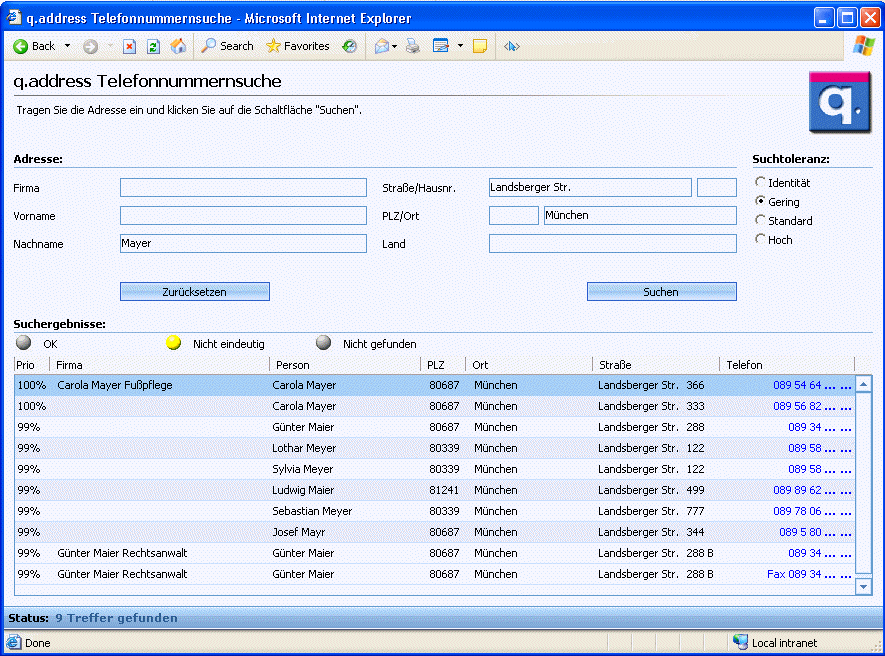
Task: Refresh the page using the Refresh icon
Action: pos(153,46)
